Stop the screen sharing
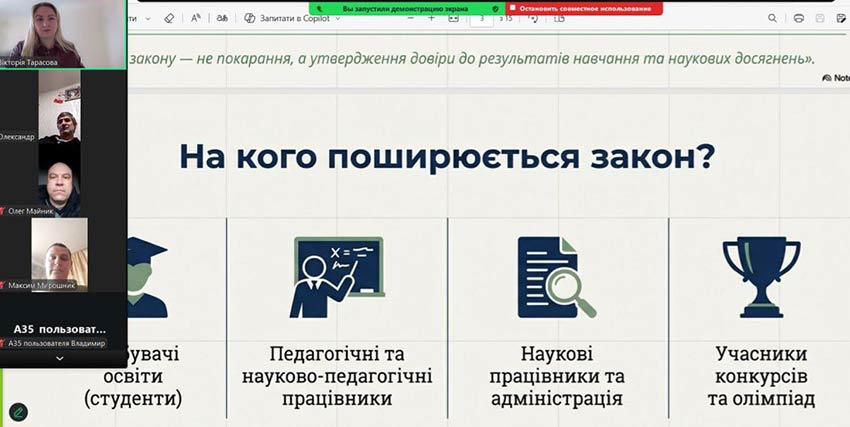 (x=585, y=8)
